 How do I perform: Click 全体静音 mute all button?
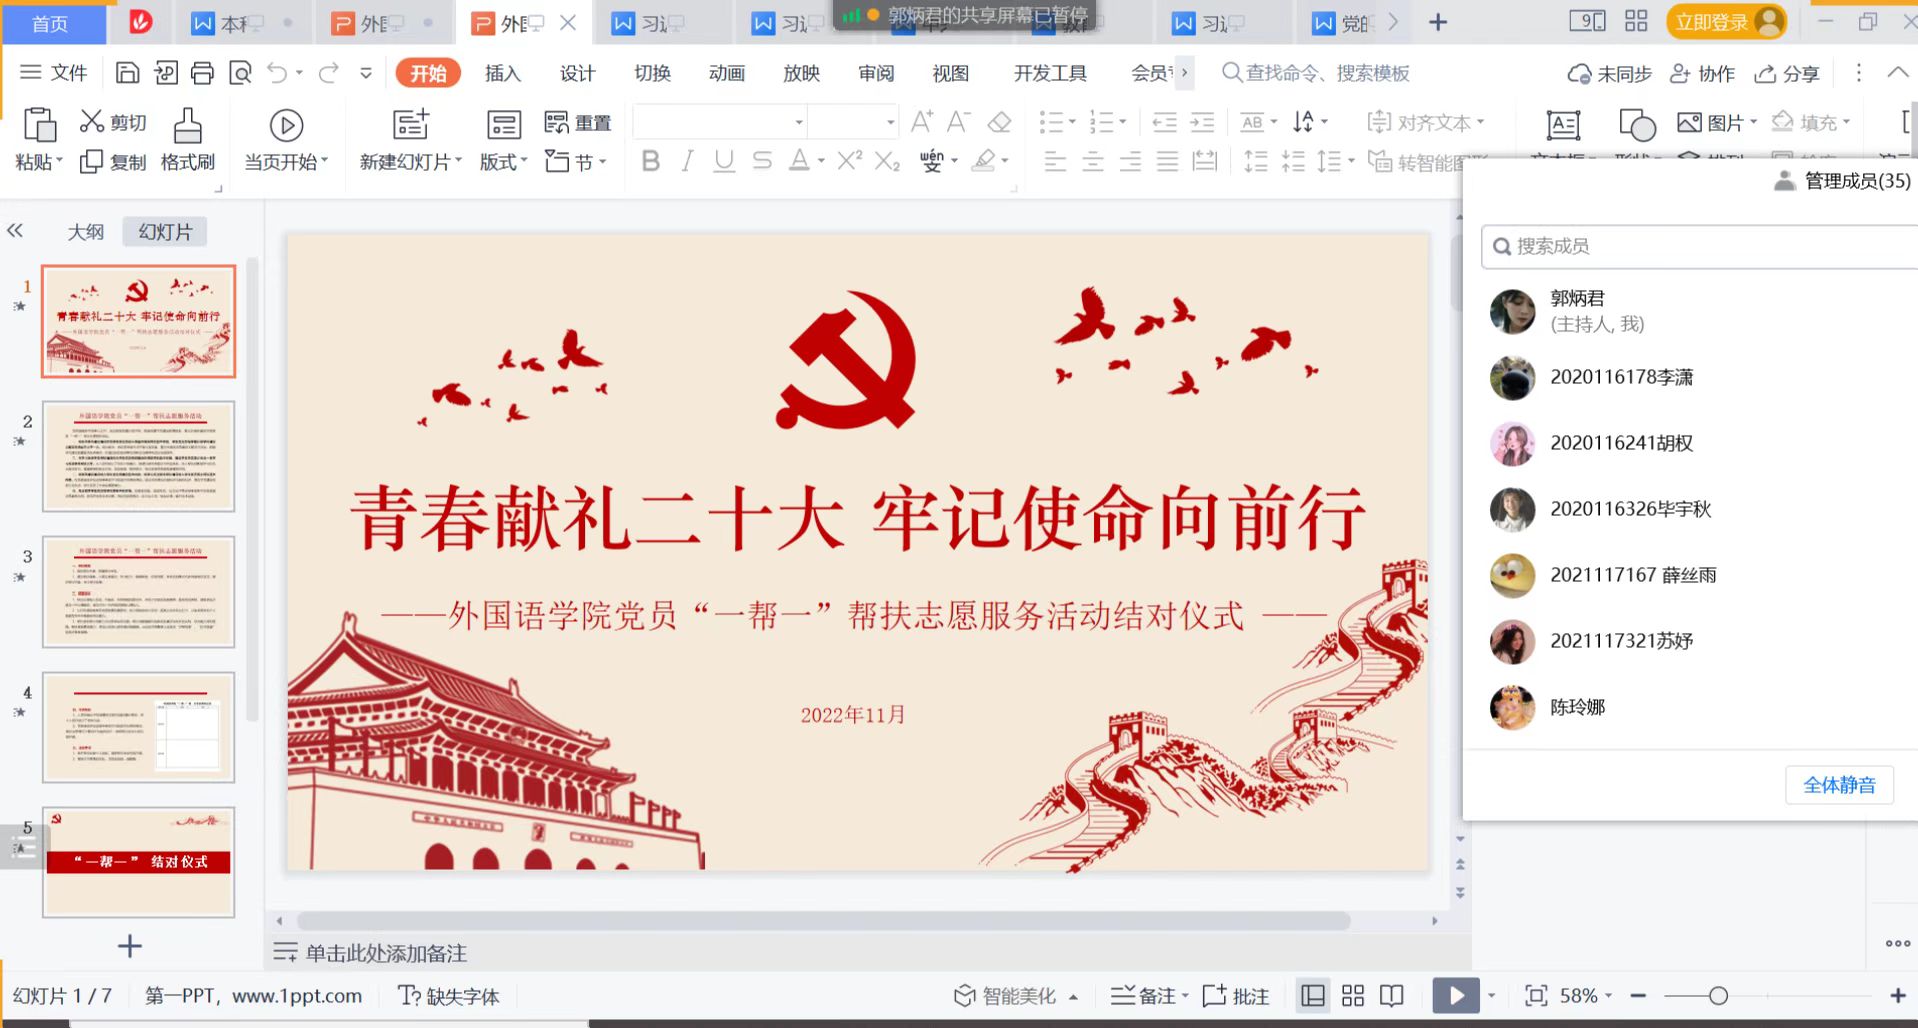pyautogui.click(x=1839, y=785)
